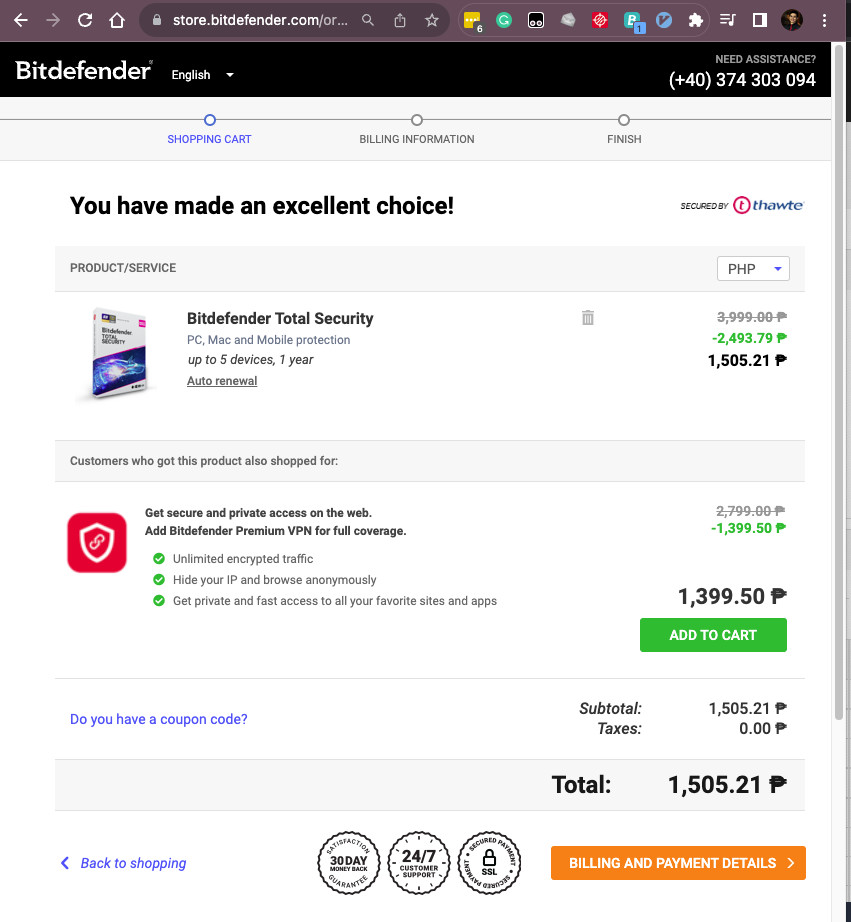851x922 pixels.
Task: Click the Auto renewal link
Action: tap(222, 381)
